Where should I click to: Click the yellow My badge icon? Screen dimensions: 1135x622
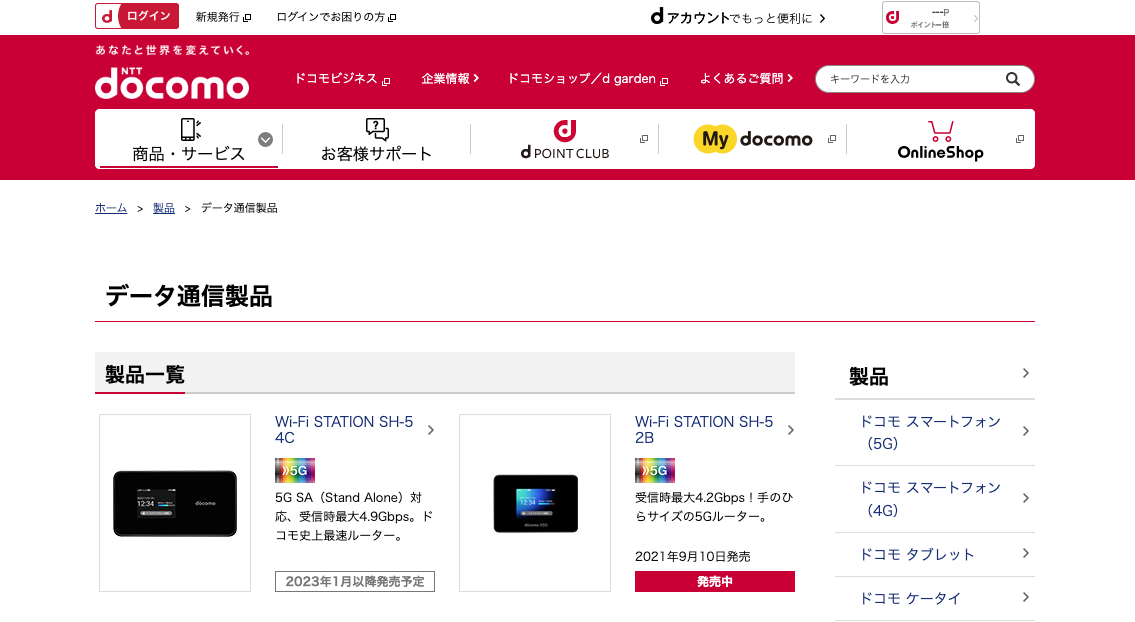click(715, 139)
